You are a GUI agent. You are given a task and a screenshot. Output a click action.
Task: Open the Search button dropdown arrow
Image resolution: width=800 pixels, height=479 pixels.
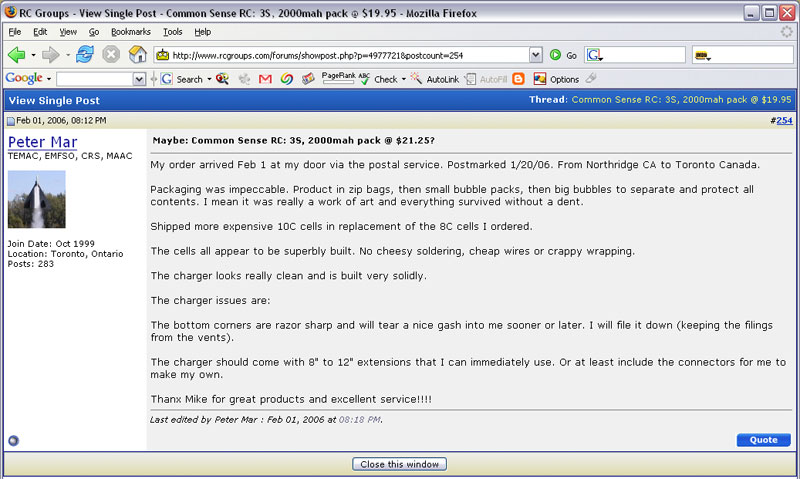[x=209, y=79]
